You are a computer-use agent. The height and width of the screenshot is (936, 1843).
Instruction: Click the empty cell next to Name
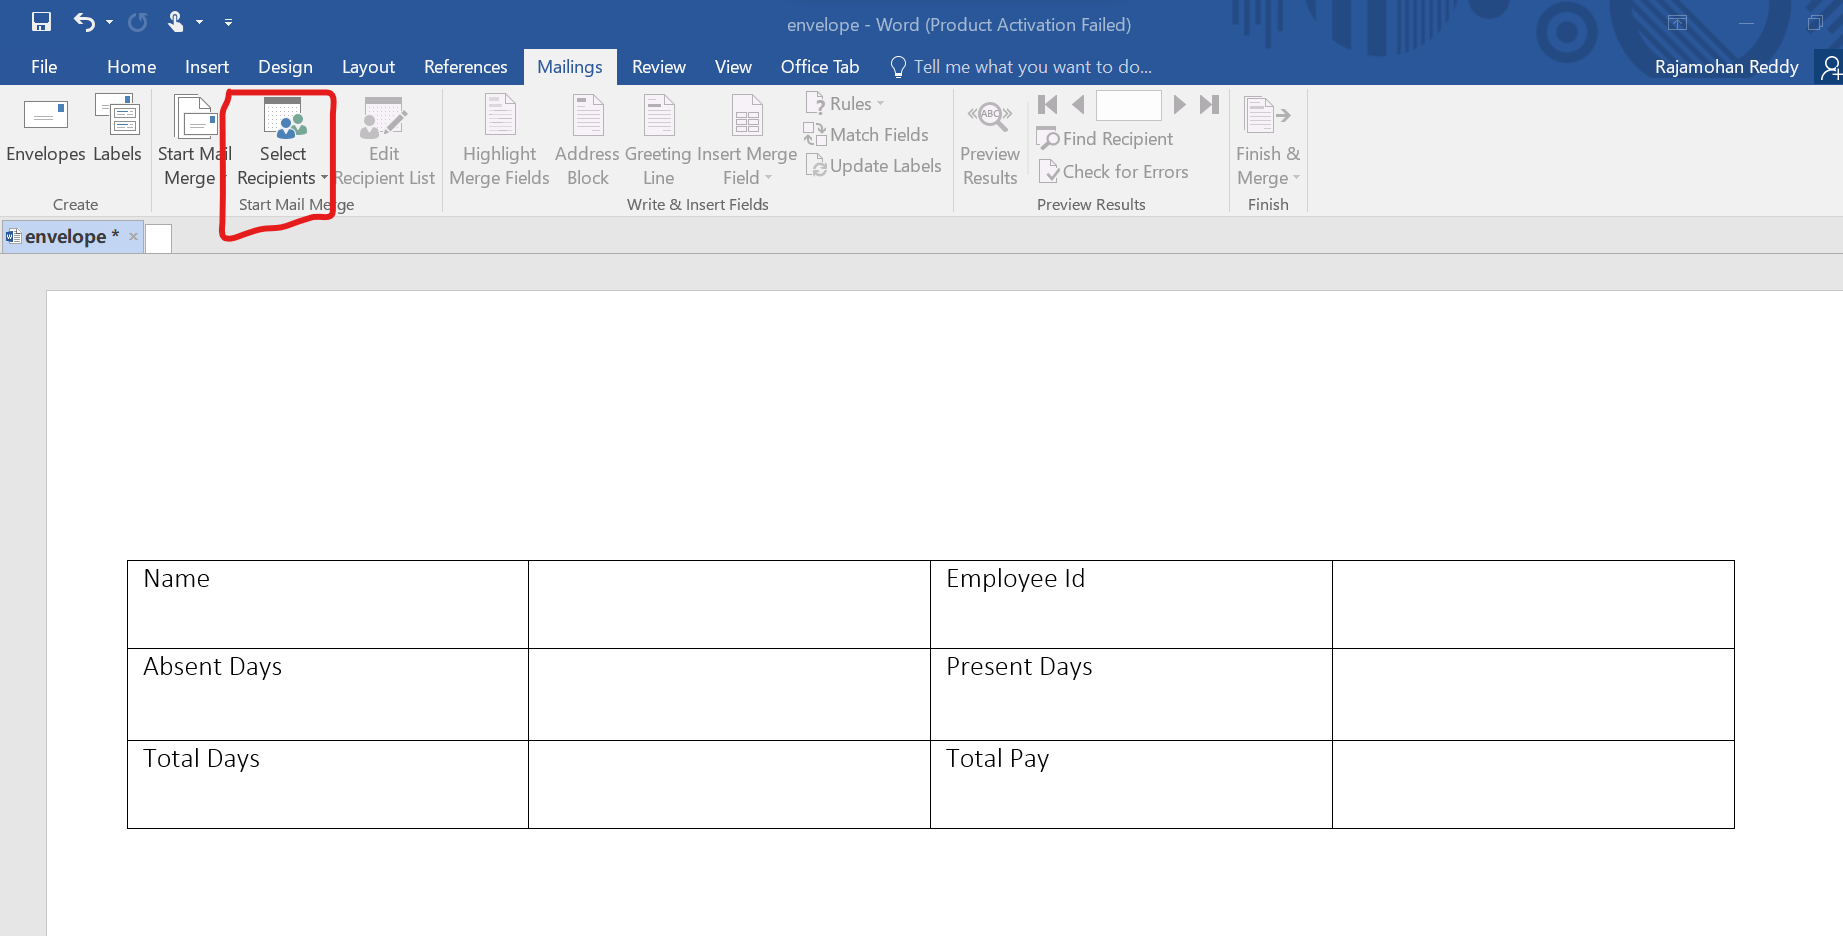(729, 604)
